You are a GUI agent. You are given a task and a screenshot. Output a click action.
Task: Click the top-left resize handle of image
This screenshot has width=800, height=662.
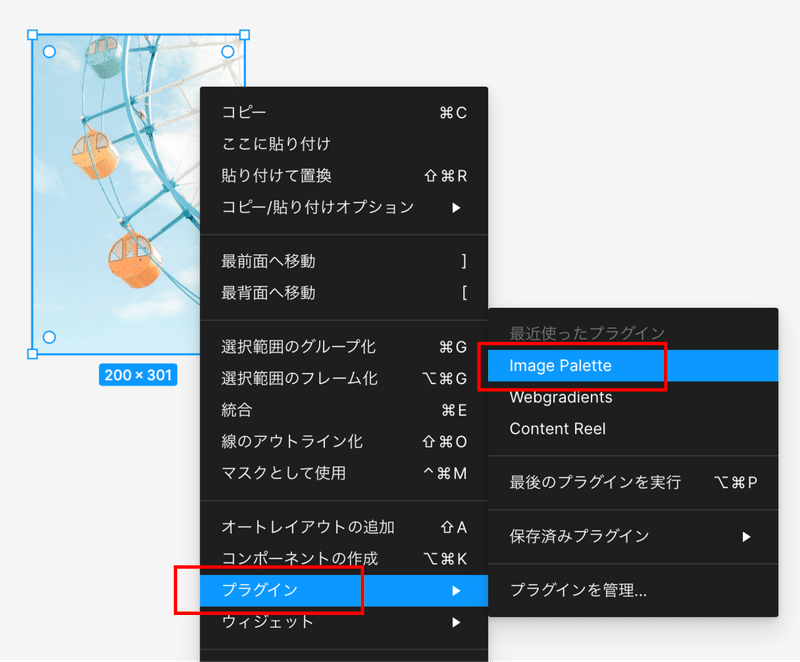click(33, 35)
